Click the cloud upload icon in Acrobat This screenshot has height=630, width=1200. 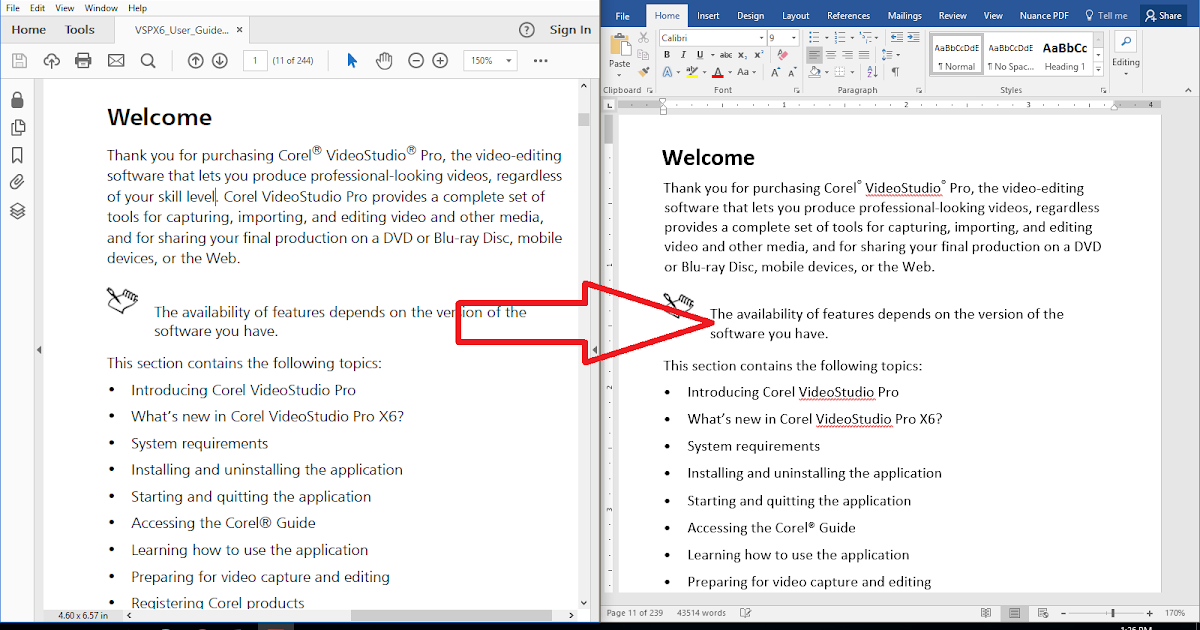[x=51, y=61]
